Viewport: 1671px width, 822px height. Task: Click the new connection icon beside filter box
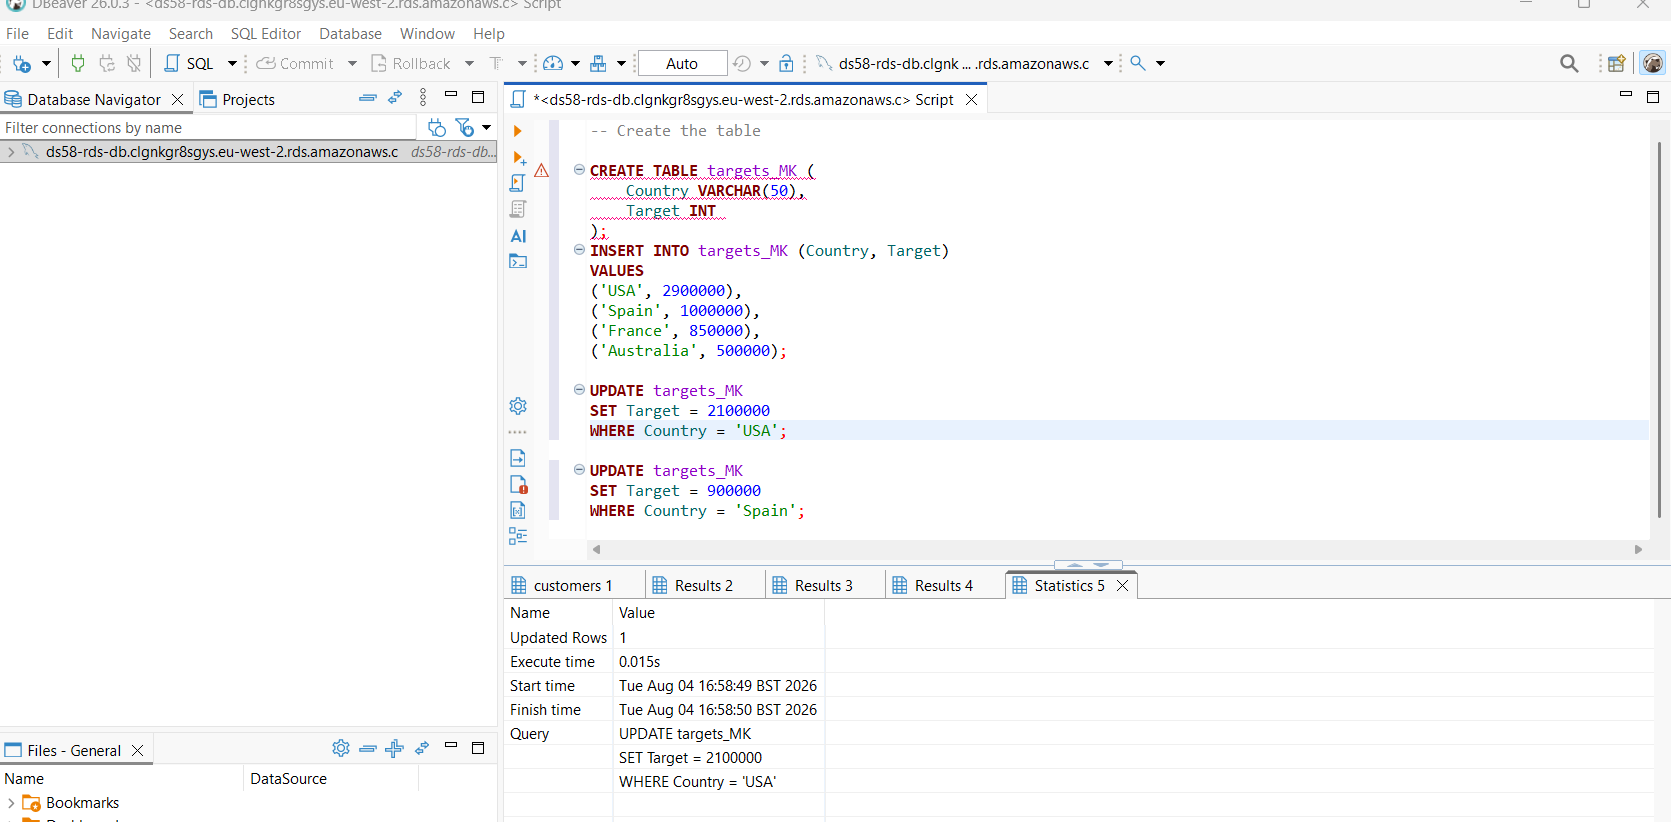coord(437,127)
